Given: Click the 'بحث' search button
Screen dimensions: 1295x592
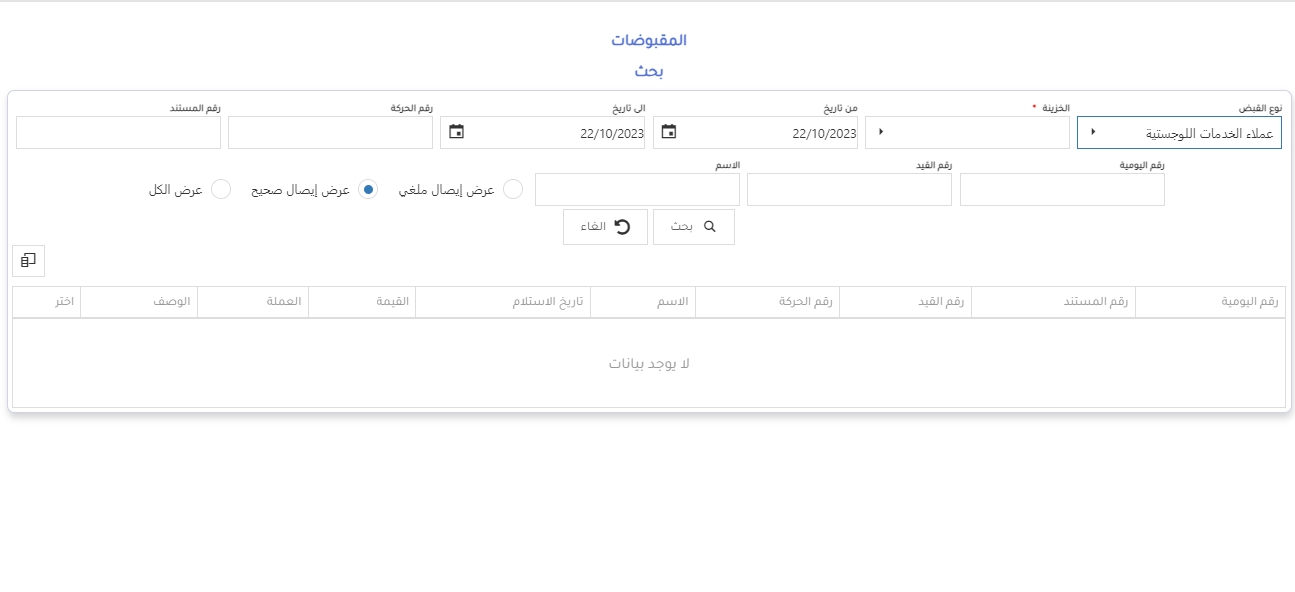Looking at the screenshot, I should point(694,227).
